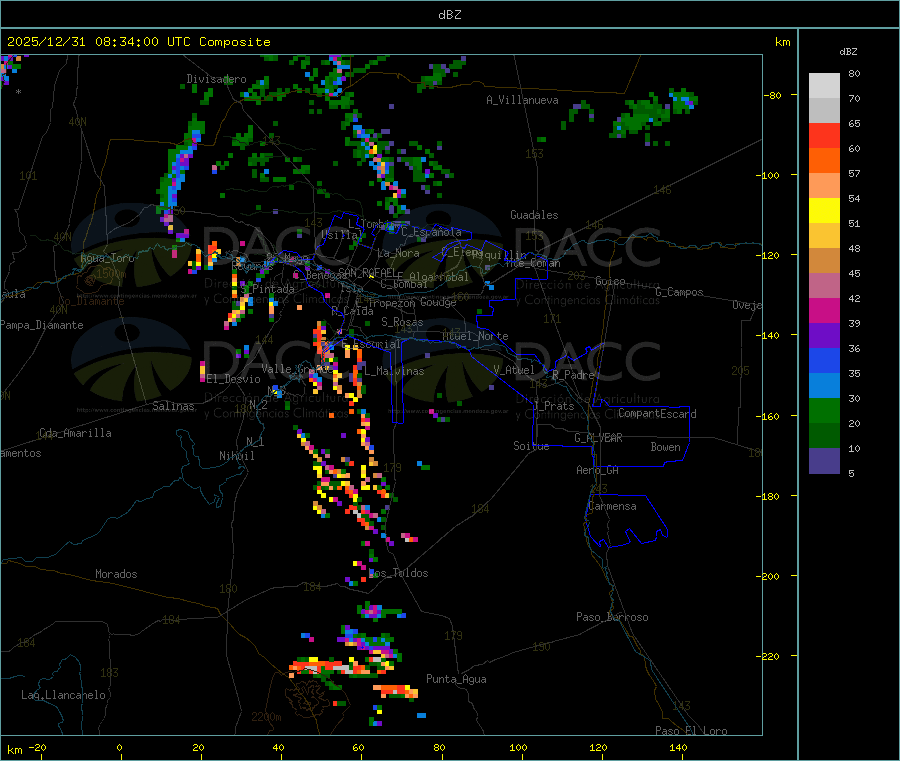900x761 pixels.
Task: Click the El_Desvio label
Action: (x=234, y=379)
